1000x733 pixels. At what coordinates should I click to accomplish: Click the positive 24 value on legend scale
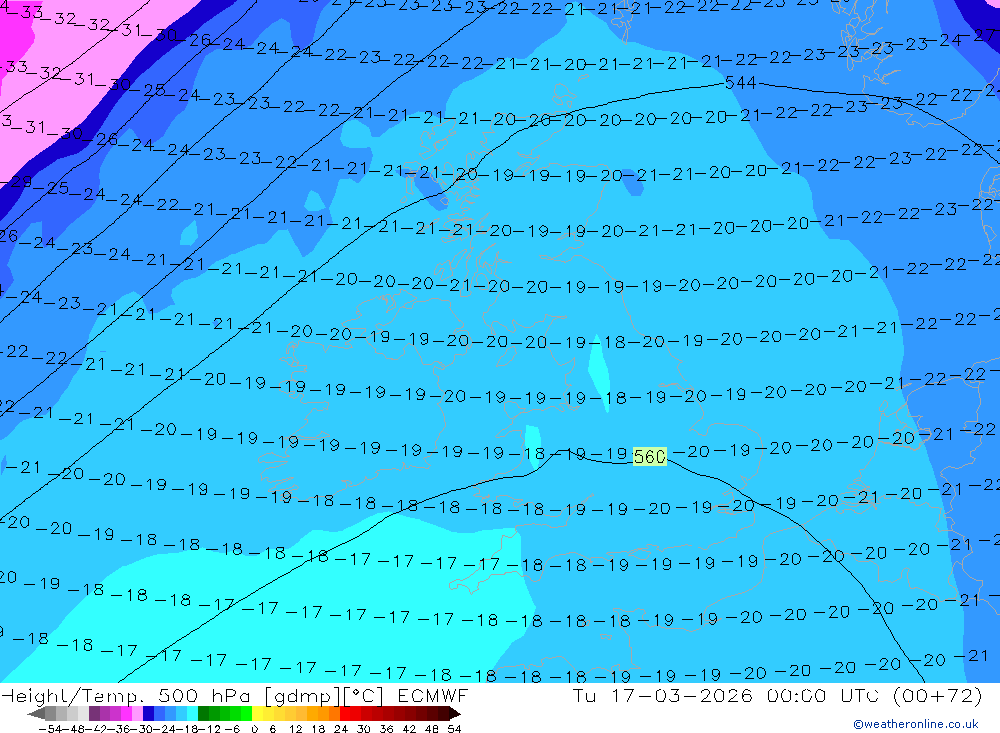341,729
